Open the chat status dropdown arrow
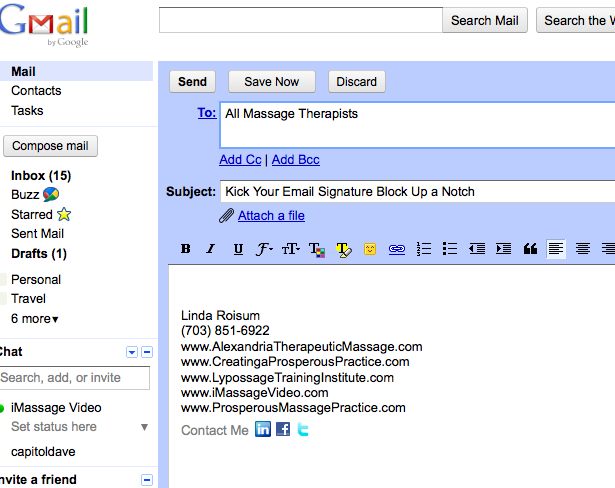Screen dimensions: 615x488 (144, 427)
